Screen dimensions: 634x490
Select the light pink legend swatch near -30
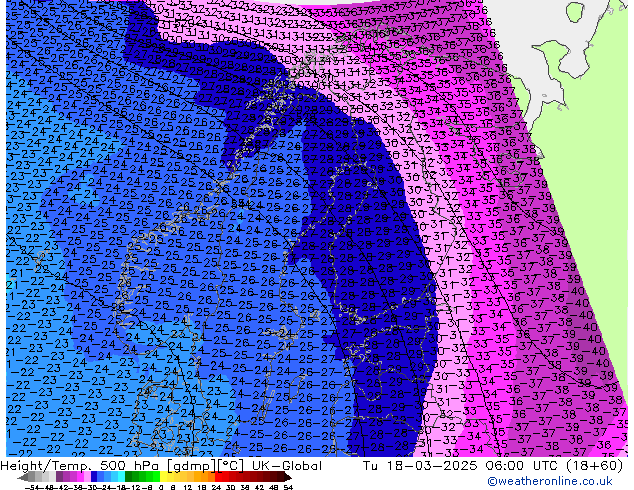point(87,477)
